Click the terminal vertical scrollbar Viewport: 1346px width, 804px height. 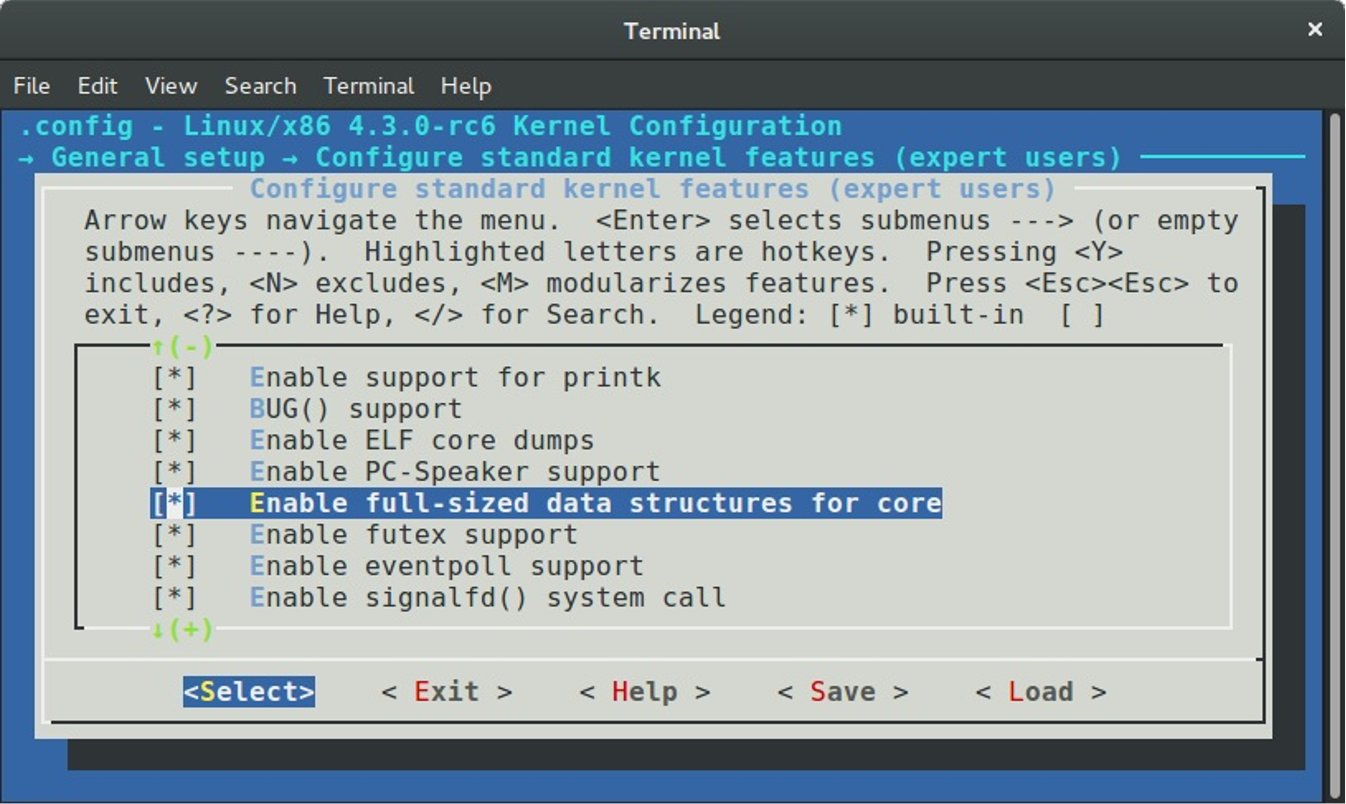pyautogui.click(x=1334, y=450)
